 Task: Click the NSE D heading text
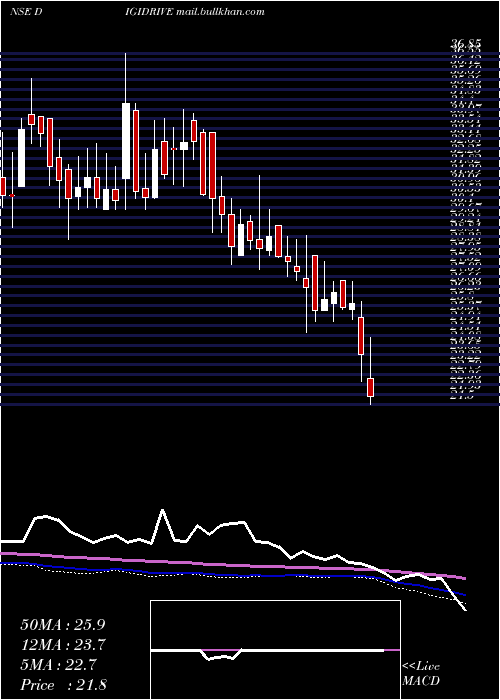25,12
